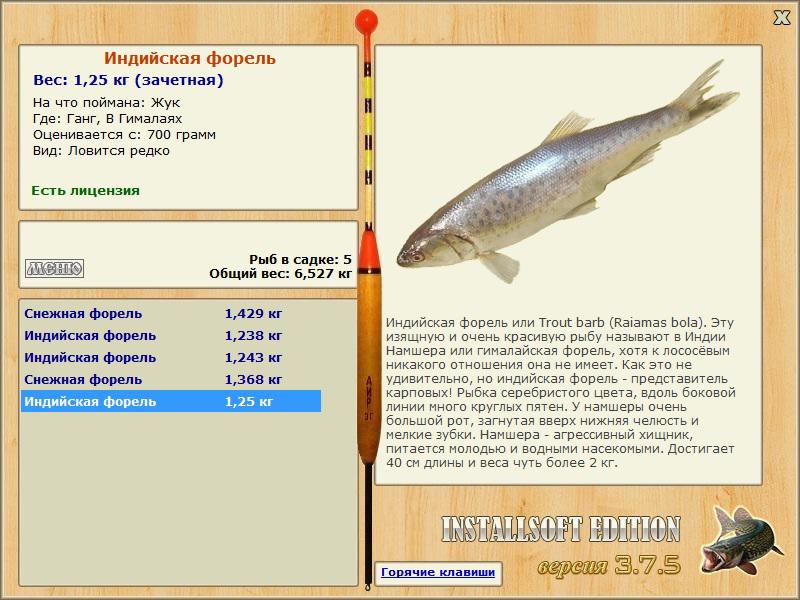Click the Оценивается с: 700 грамм line
The height and width of the screenshot is (600, 800).
coord(124,135)
